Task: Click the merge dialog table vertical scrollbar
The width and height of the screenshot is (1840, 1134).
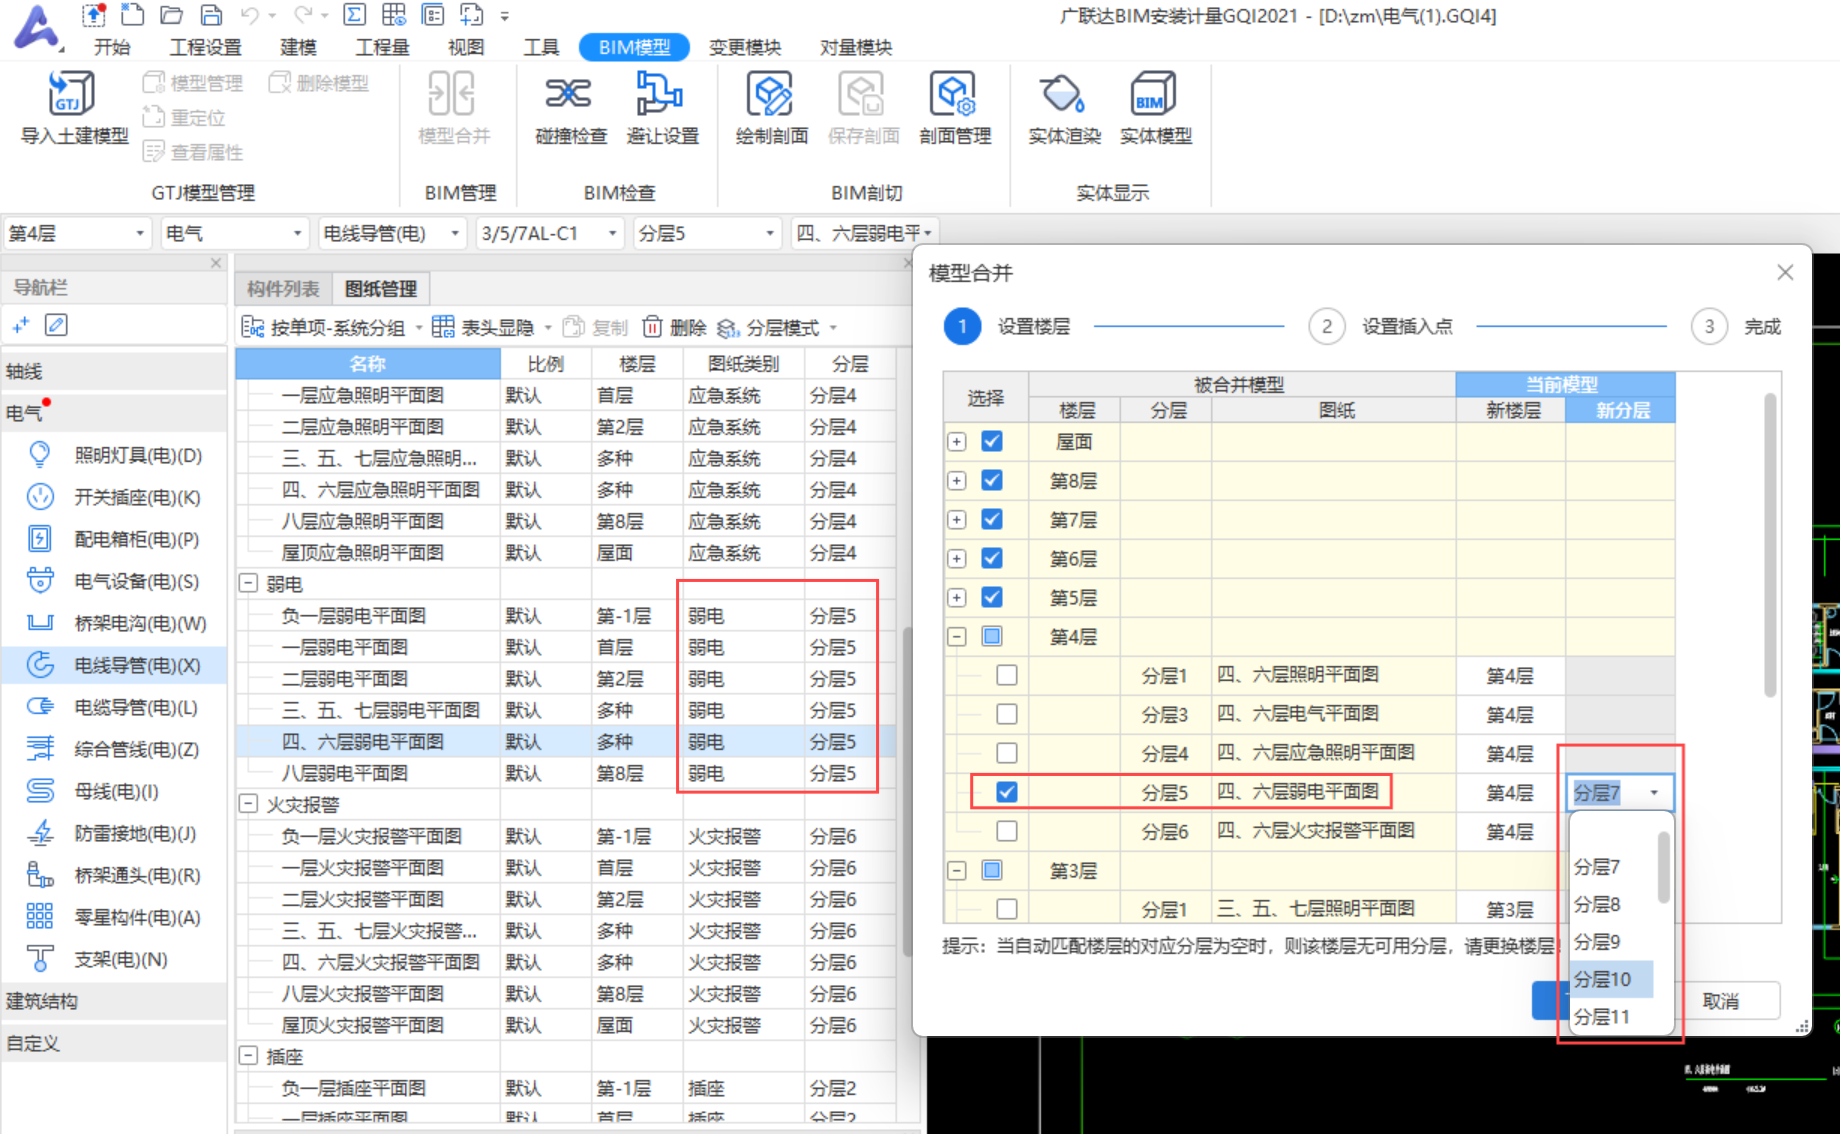Action: 1770,545
